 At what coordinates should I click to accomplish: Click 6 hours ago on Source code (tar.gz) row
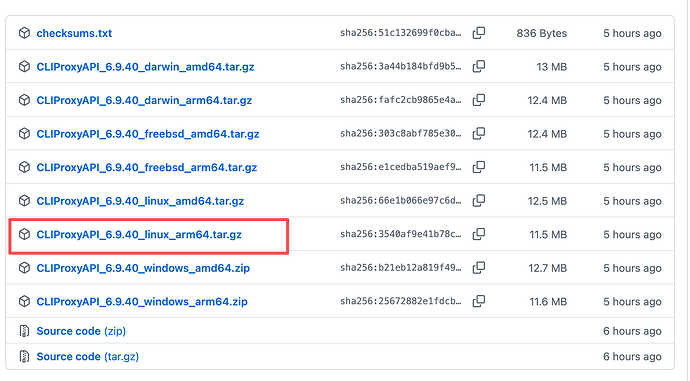pos(632,356)
